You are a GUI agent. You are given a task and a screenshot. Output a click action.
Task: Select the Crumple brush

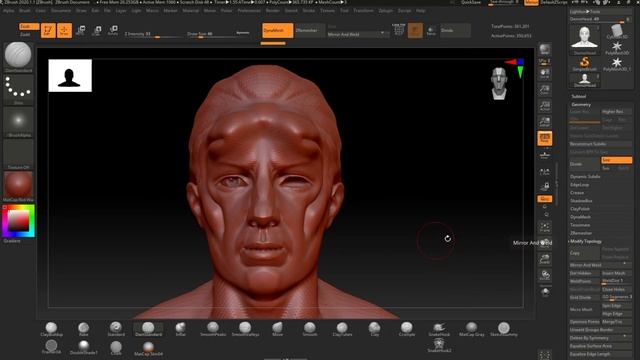[407, 330]
